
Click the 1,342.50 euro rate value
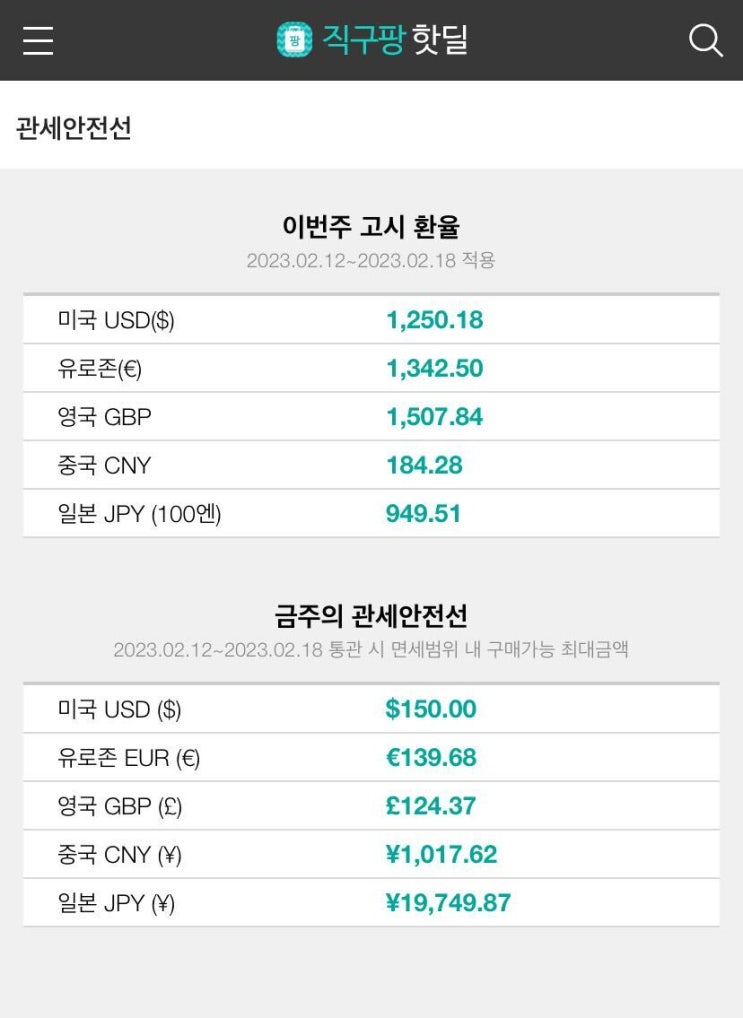click(x=434, y=369)
